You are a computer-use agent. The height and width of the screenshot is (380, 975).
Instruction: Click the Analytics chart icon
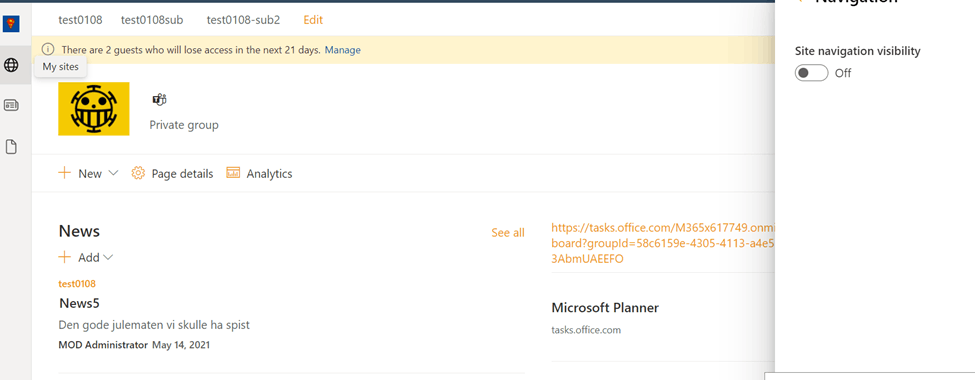pos(233,173)
